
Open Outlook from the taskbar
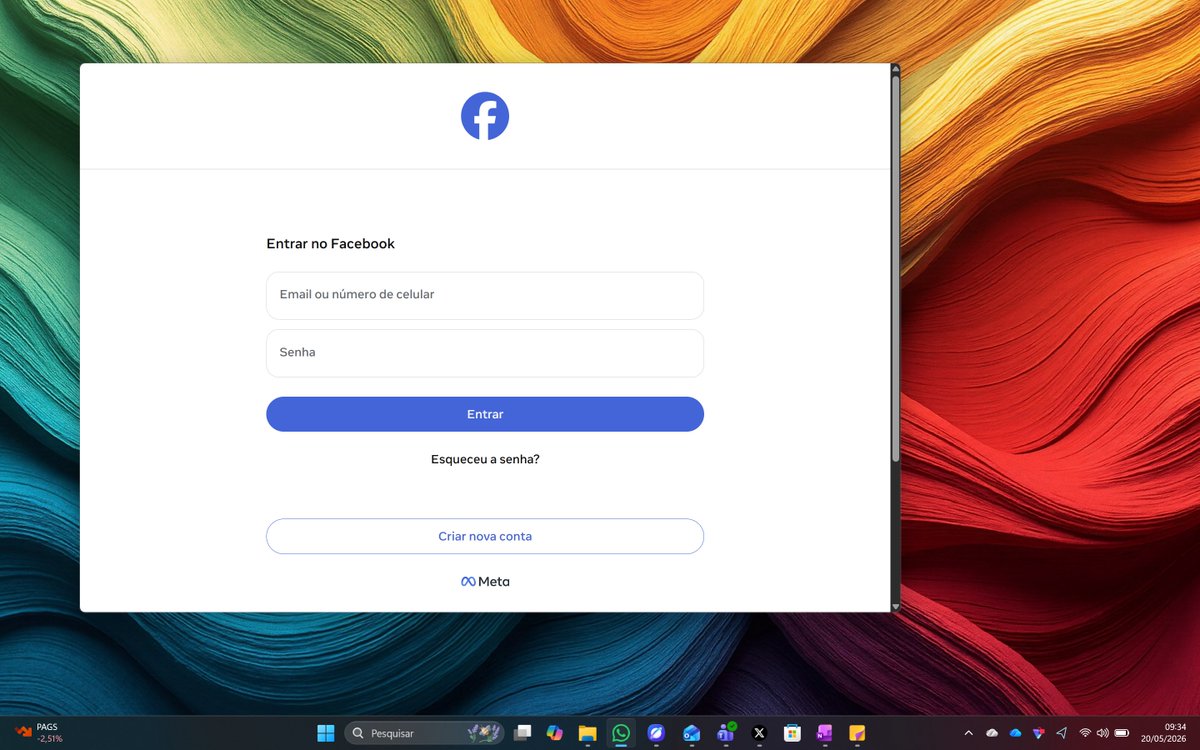pyautogui.click(x=691, y=733)
